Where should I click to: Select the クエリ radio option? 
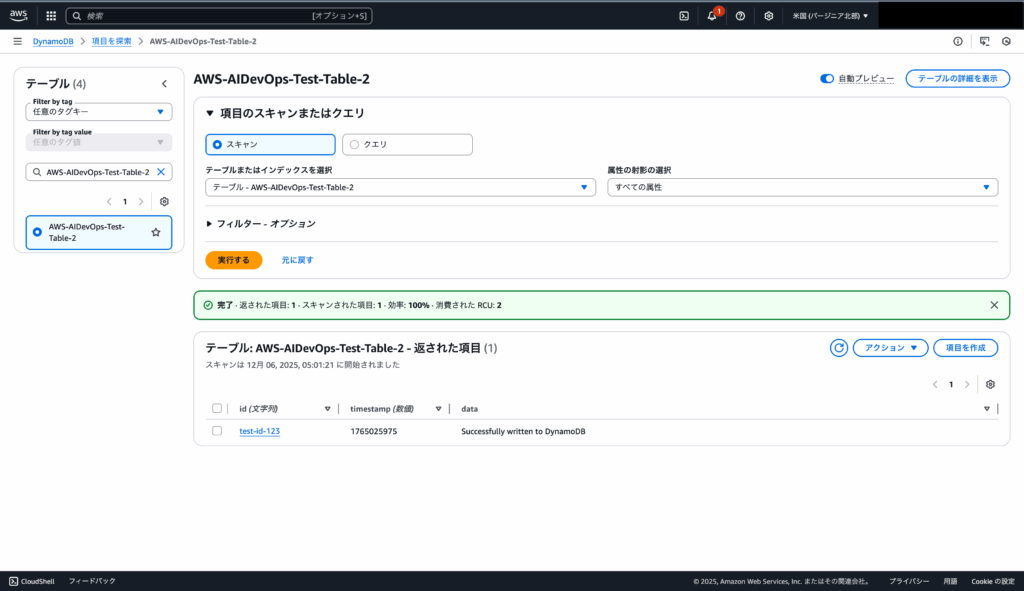[x=354, y=145]
